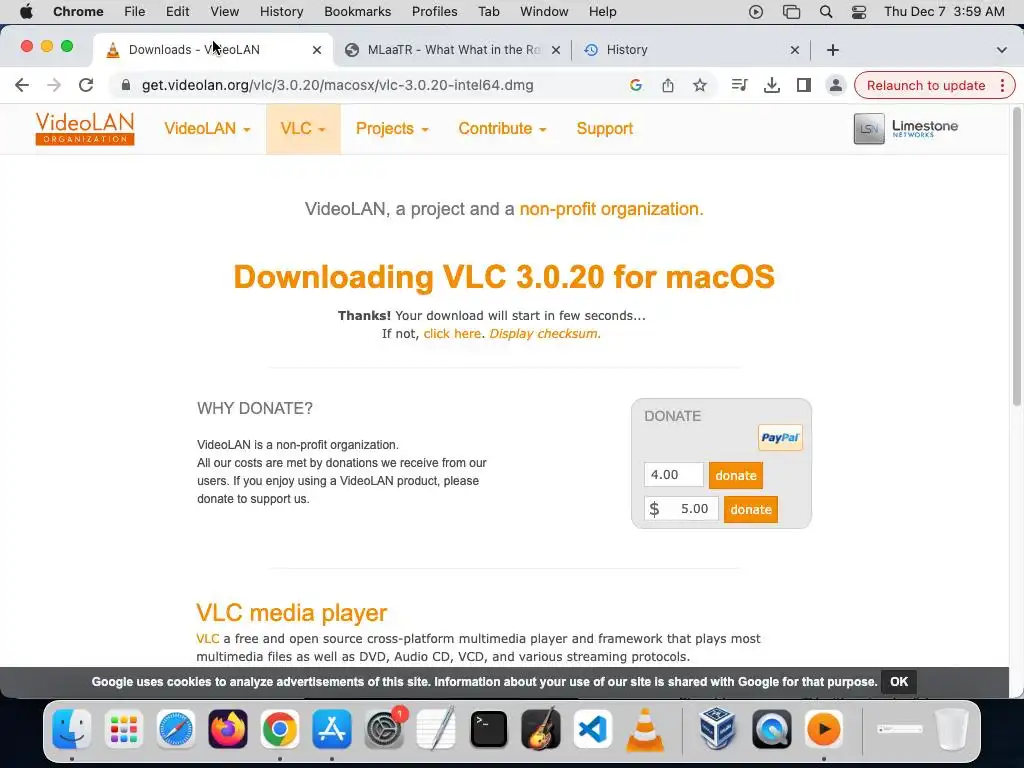1024x768 pixels.
Task: Follow the non-profit organization link
Action: (x=611, y=209)
